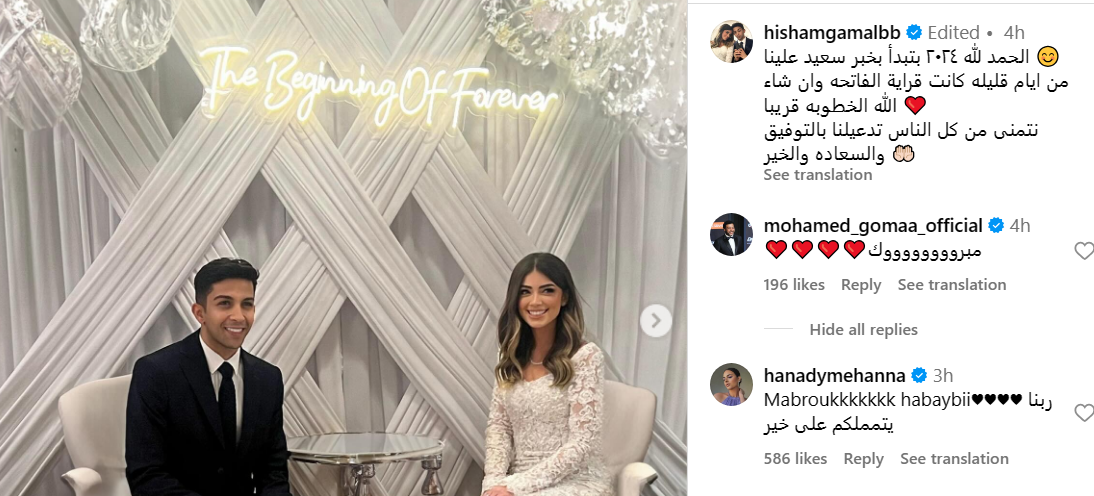
Task: Translate mohamed_gomaa_official's comment
Action: point(952,285)
